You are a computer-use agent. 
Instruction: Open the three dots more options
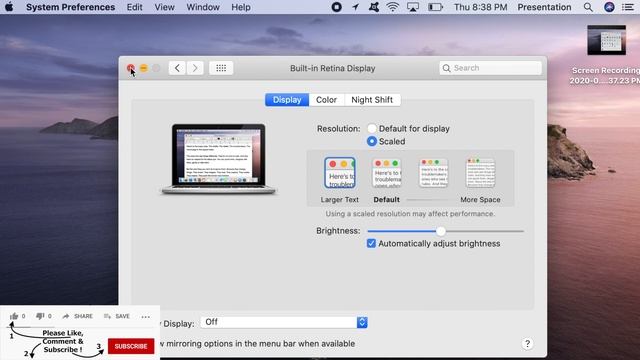146,316
